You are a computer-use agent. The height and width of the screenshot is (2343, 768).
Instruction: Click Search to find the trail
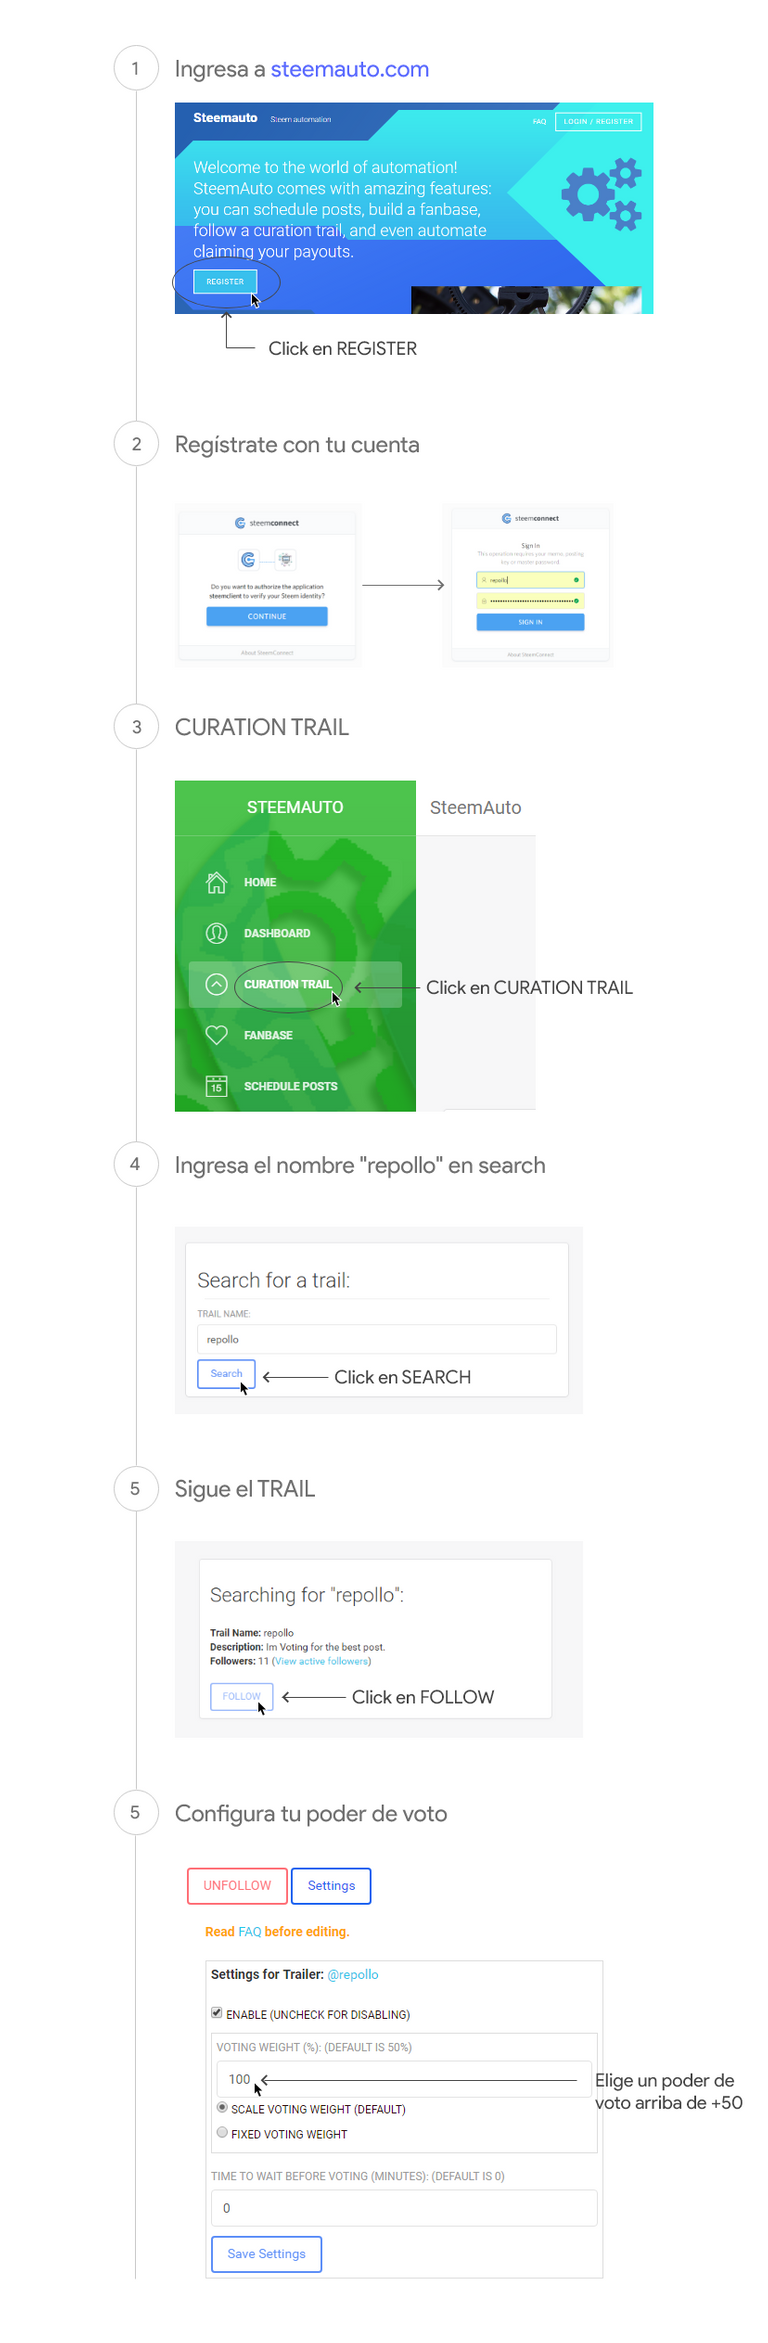[x=226, y=1374]
